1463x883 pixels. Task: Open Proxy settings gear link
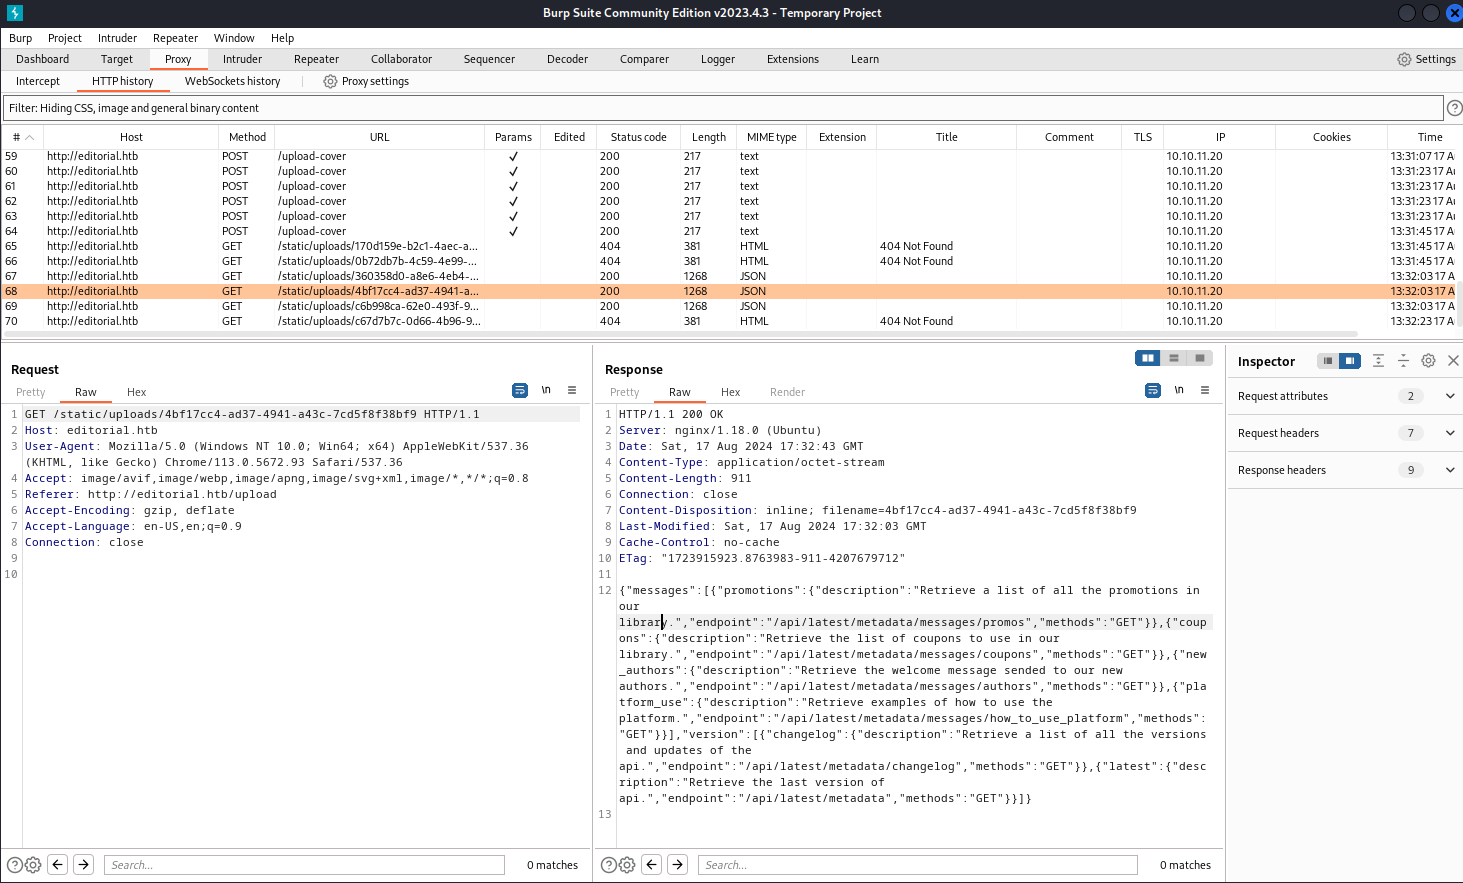tap(366, 81)
